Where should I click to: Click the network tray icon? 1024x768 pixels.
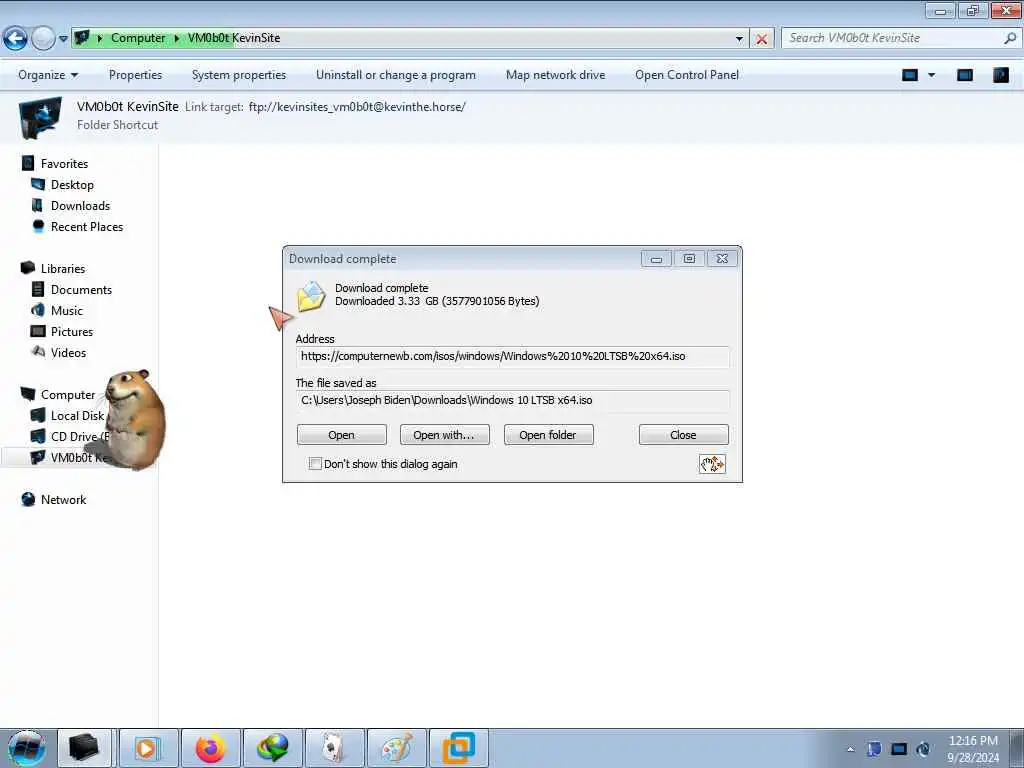point(899,749)
